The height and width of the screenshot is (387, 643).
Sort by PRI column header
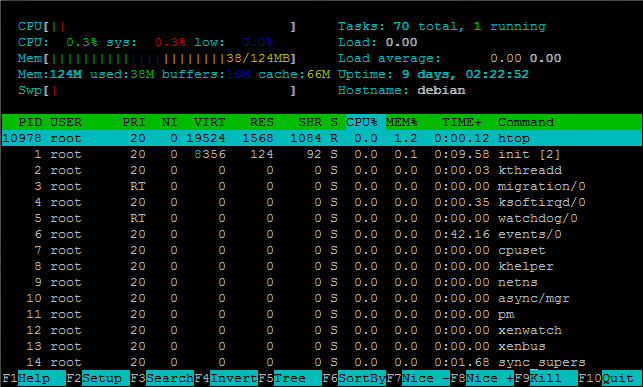[134, 122]
